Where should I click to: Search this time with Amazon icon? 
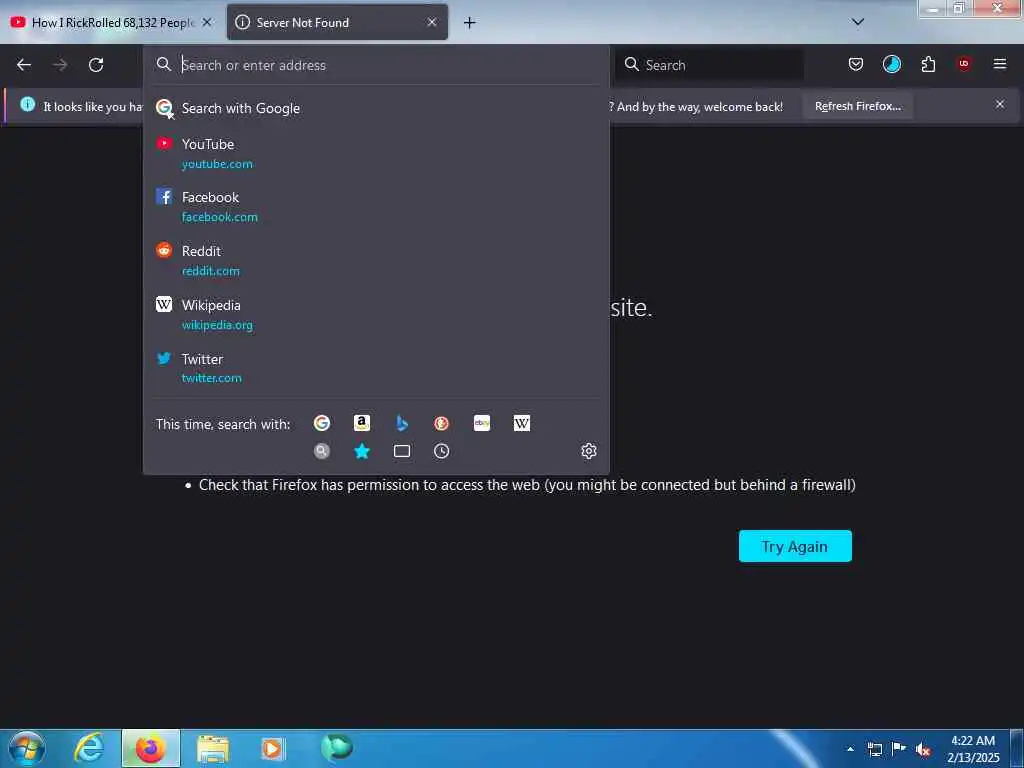click(x=362, y=423)
